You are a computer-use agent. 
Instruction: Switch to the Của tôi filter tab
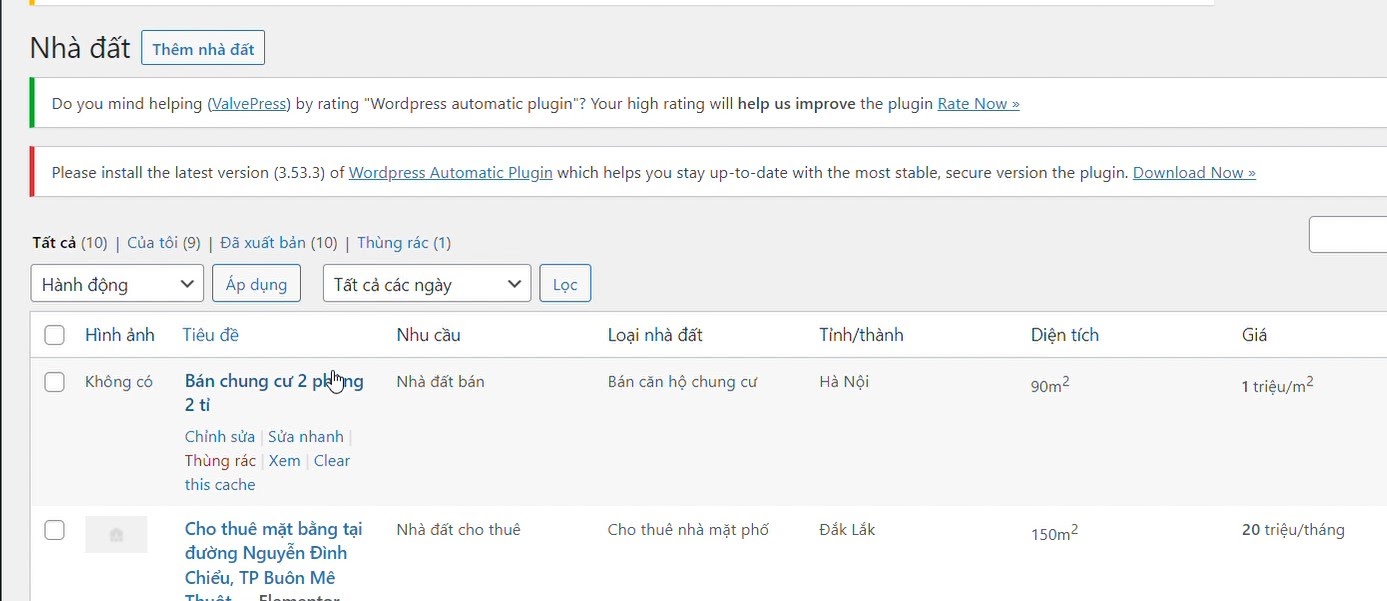pos(152,243)
